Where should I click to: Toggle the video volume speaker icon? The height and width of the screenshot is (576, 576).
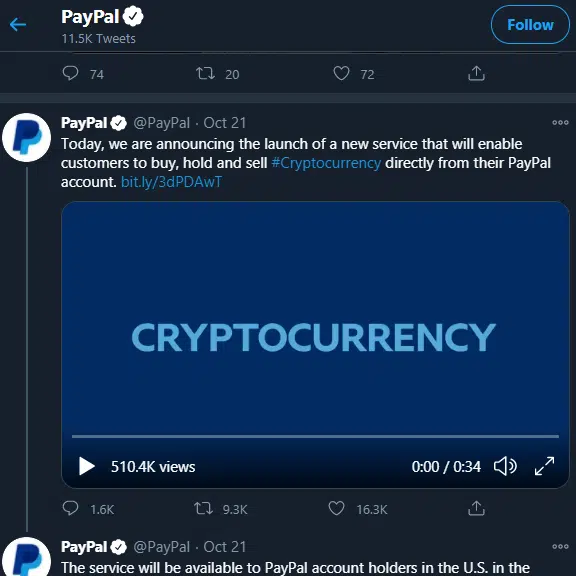[505, 466]
